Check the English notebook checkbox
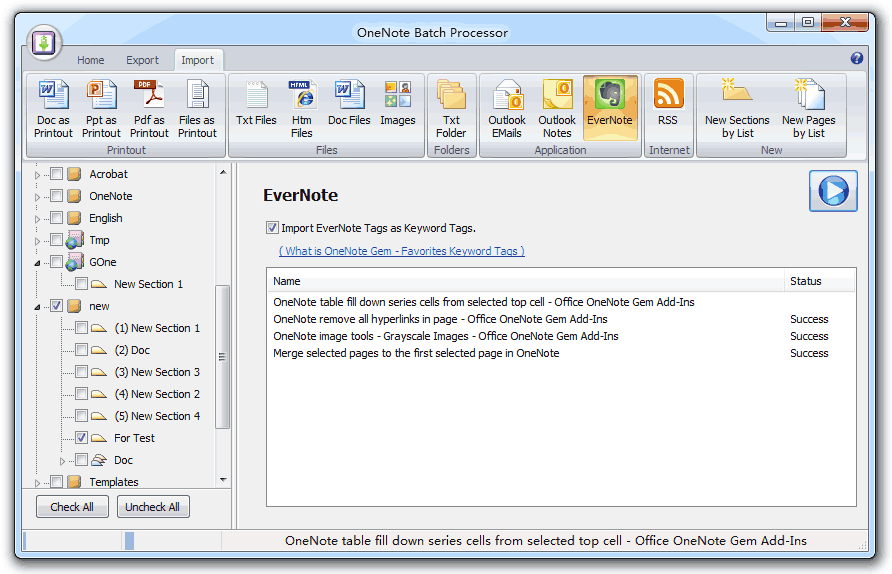Viewport: 892px width, 574px height. [x=56, y=218]
